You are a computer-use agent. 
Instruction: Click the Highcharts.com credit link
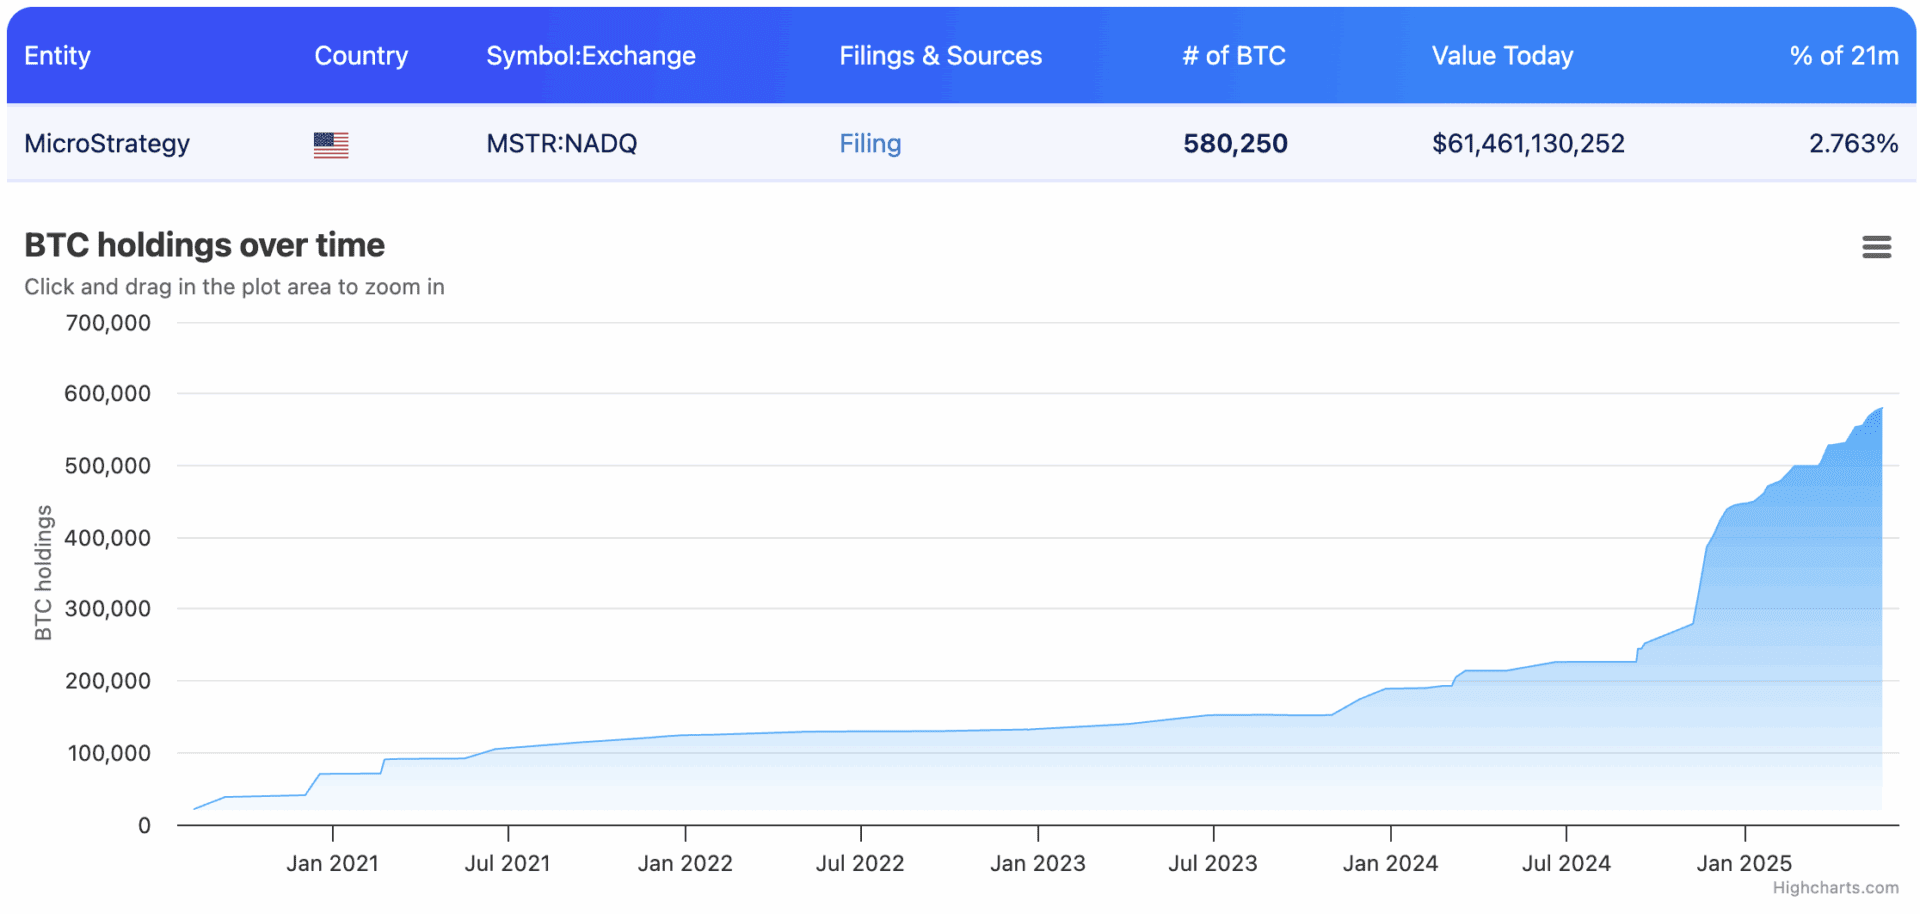(x=1835, y=888)
